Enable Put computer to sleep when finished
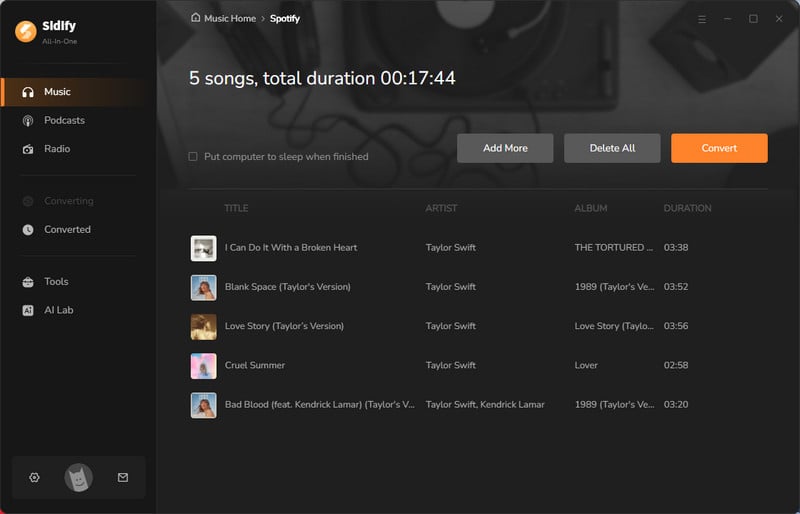This screenshot has width=800, height=514. (x=193, y=157)
